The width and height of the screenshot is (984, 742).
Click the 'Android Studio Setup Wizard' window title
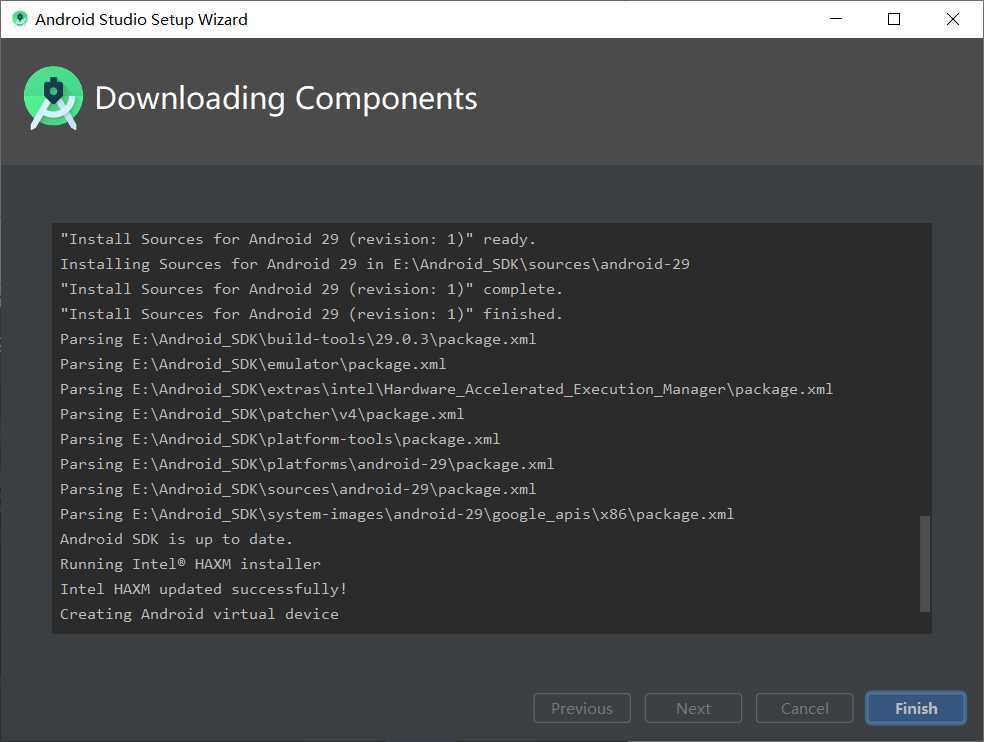(141, 19)
